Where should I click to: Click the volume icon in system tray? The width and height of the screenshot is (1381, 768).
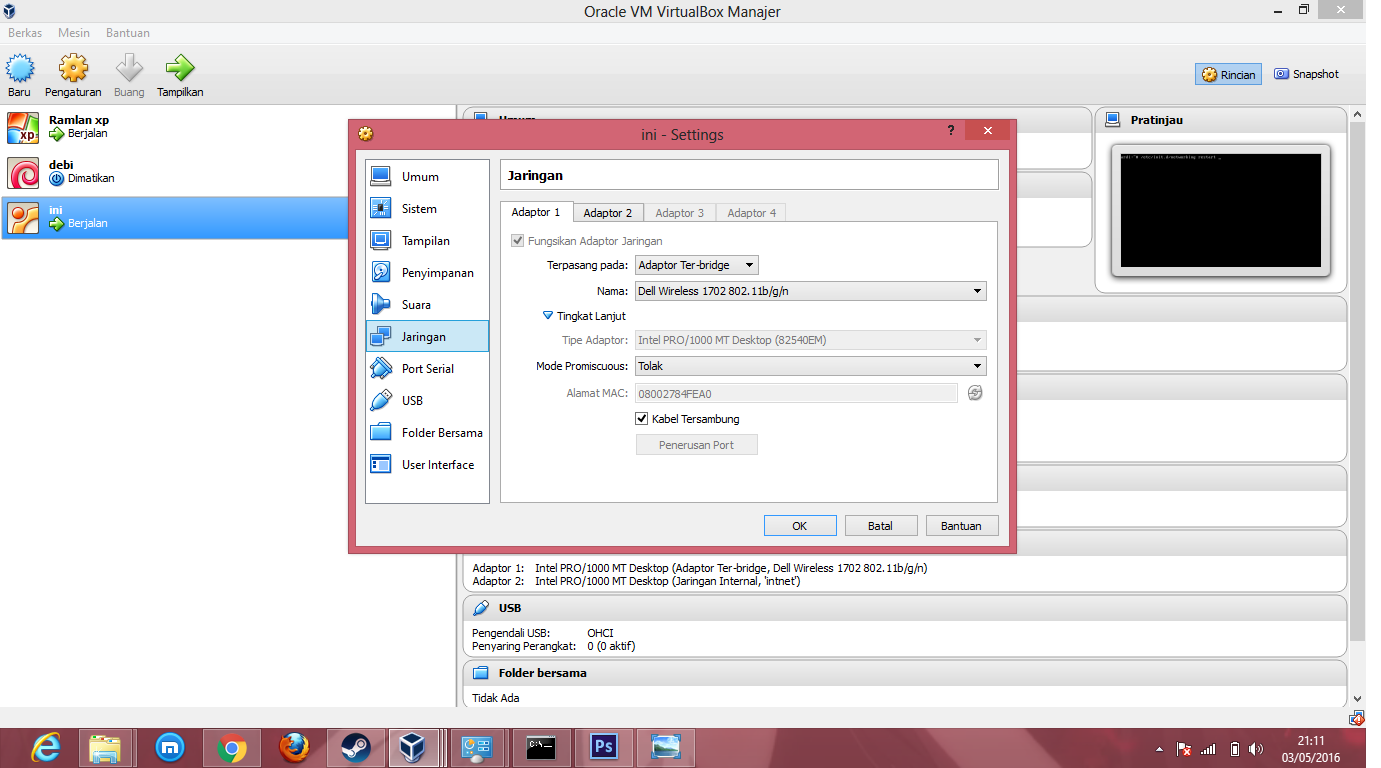pyautogui.click(x=1256, y=749)
